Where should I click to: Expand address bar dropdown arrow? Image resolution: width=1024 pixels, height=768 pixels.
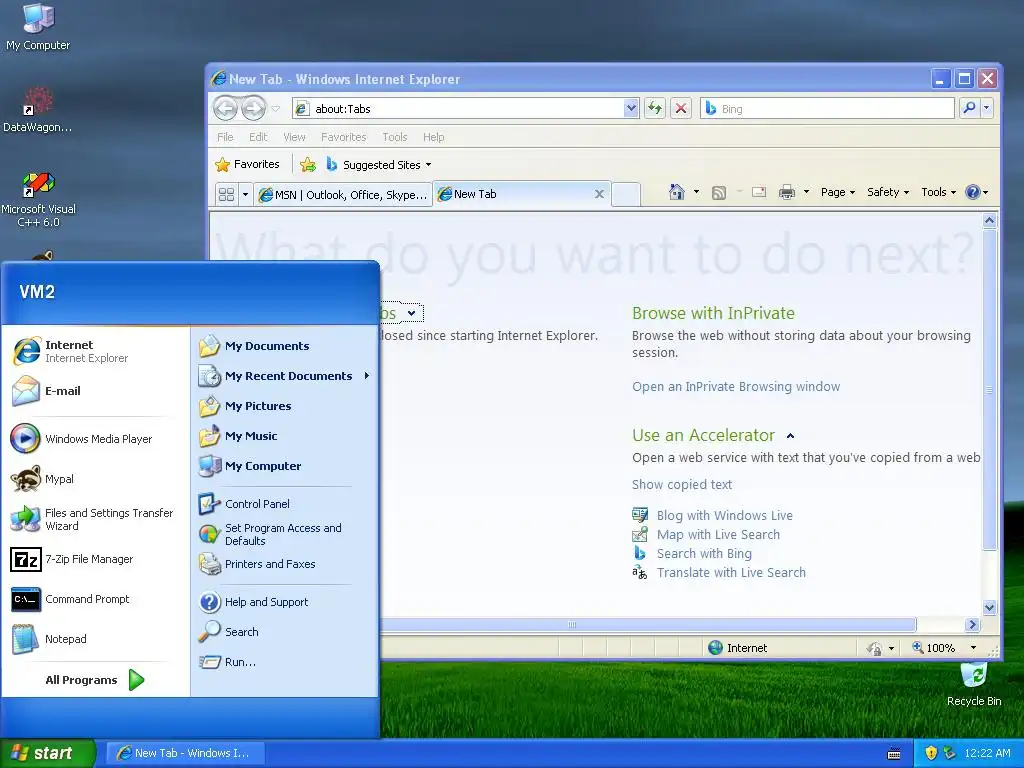click(631, 108)
